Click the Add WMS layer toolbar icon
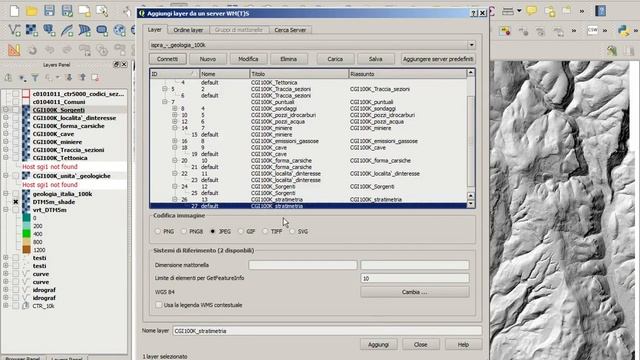 click(x=102, y=30)
